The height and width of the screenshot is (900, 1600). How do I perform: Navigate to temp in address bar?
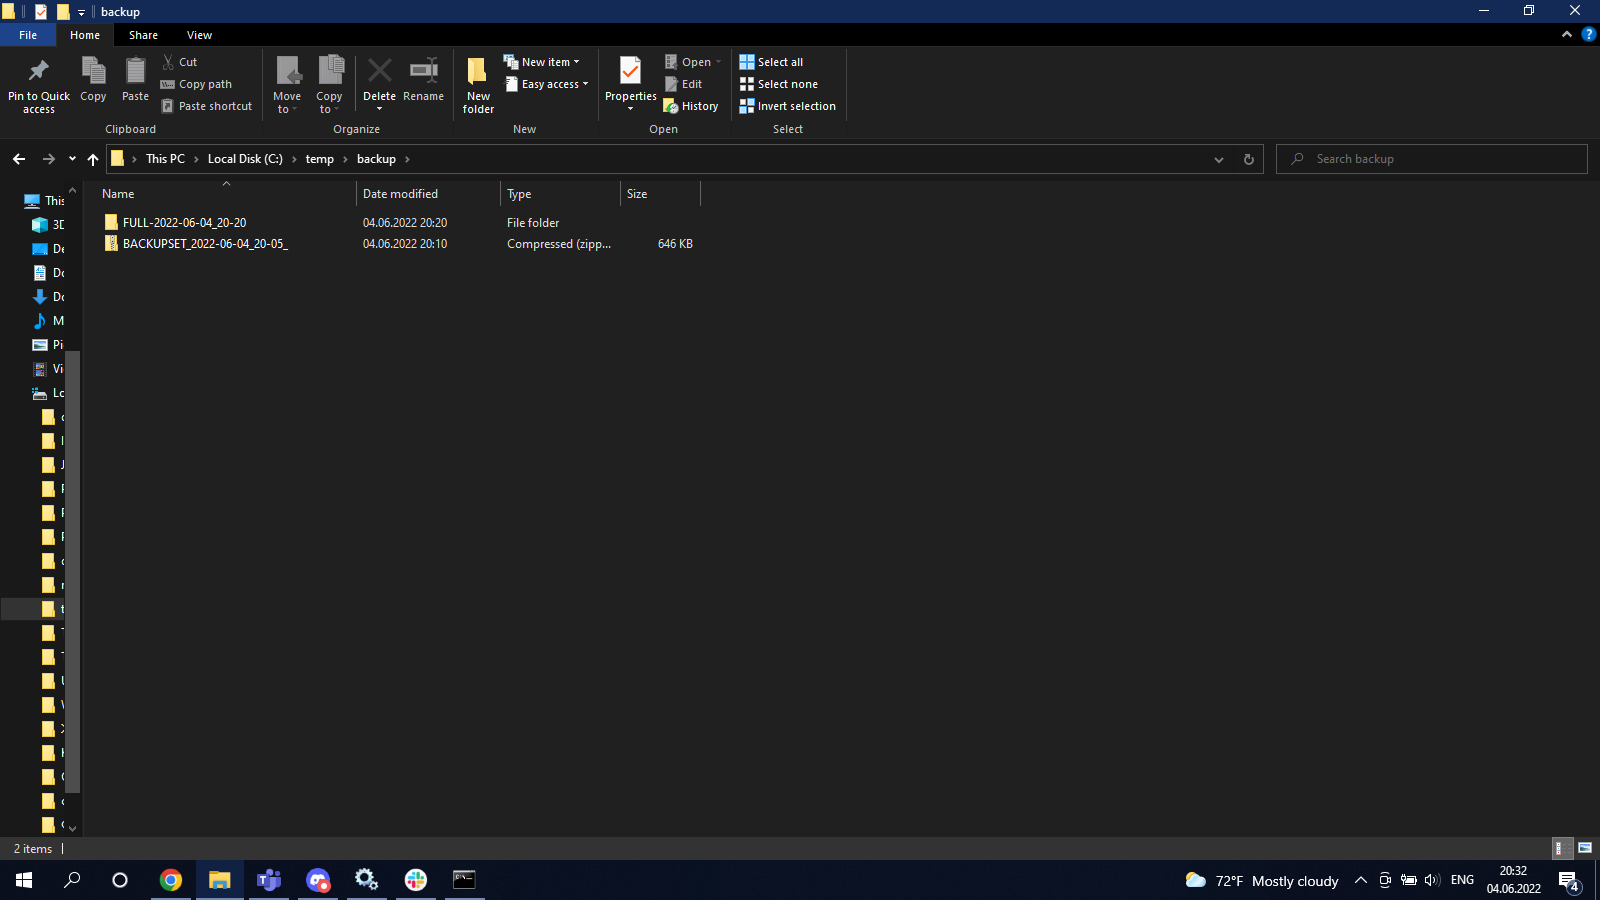(x=320, y=159)
